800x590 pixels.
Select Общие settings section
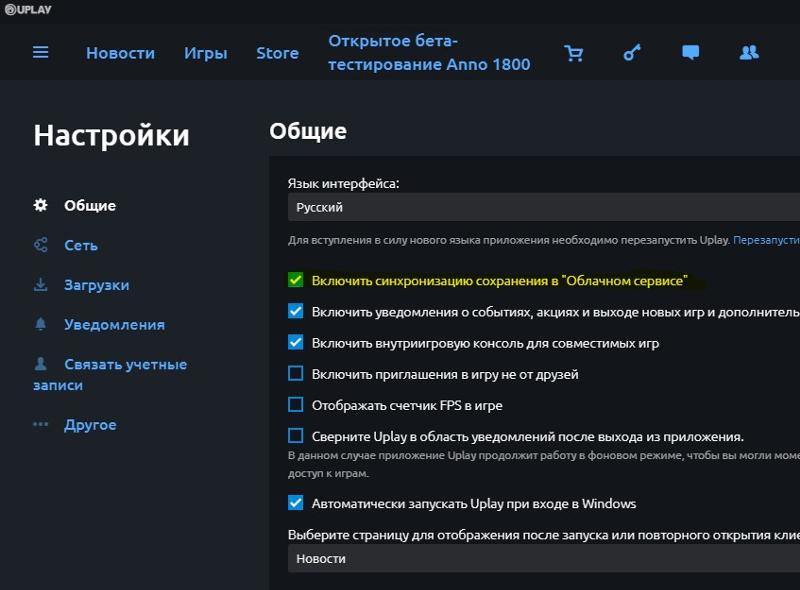tap(90, 205)
